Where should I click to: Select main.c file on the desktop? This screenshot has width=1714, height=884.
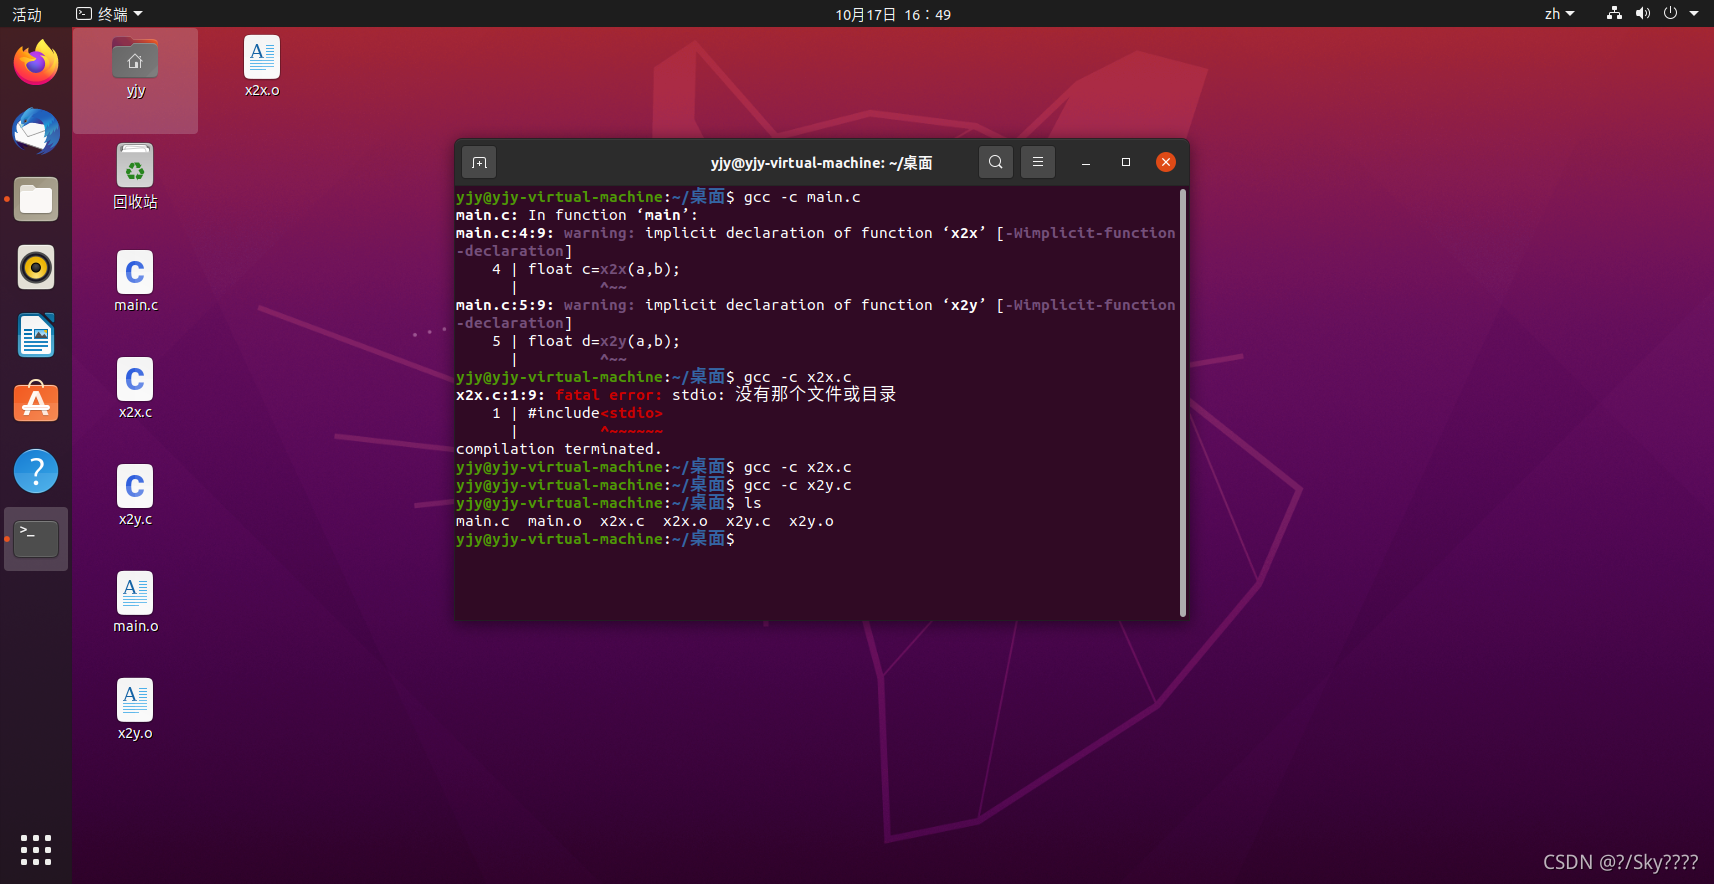[135, 281]
